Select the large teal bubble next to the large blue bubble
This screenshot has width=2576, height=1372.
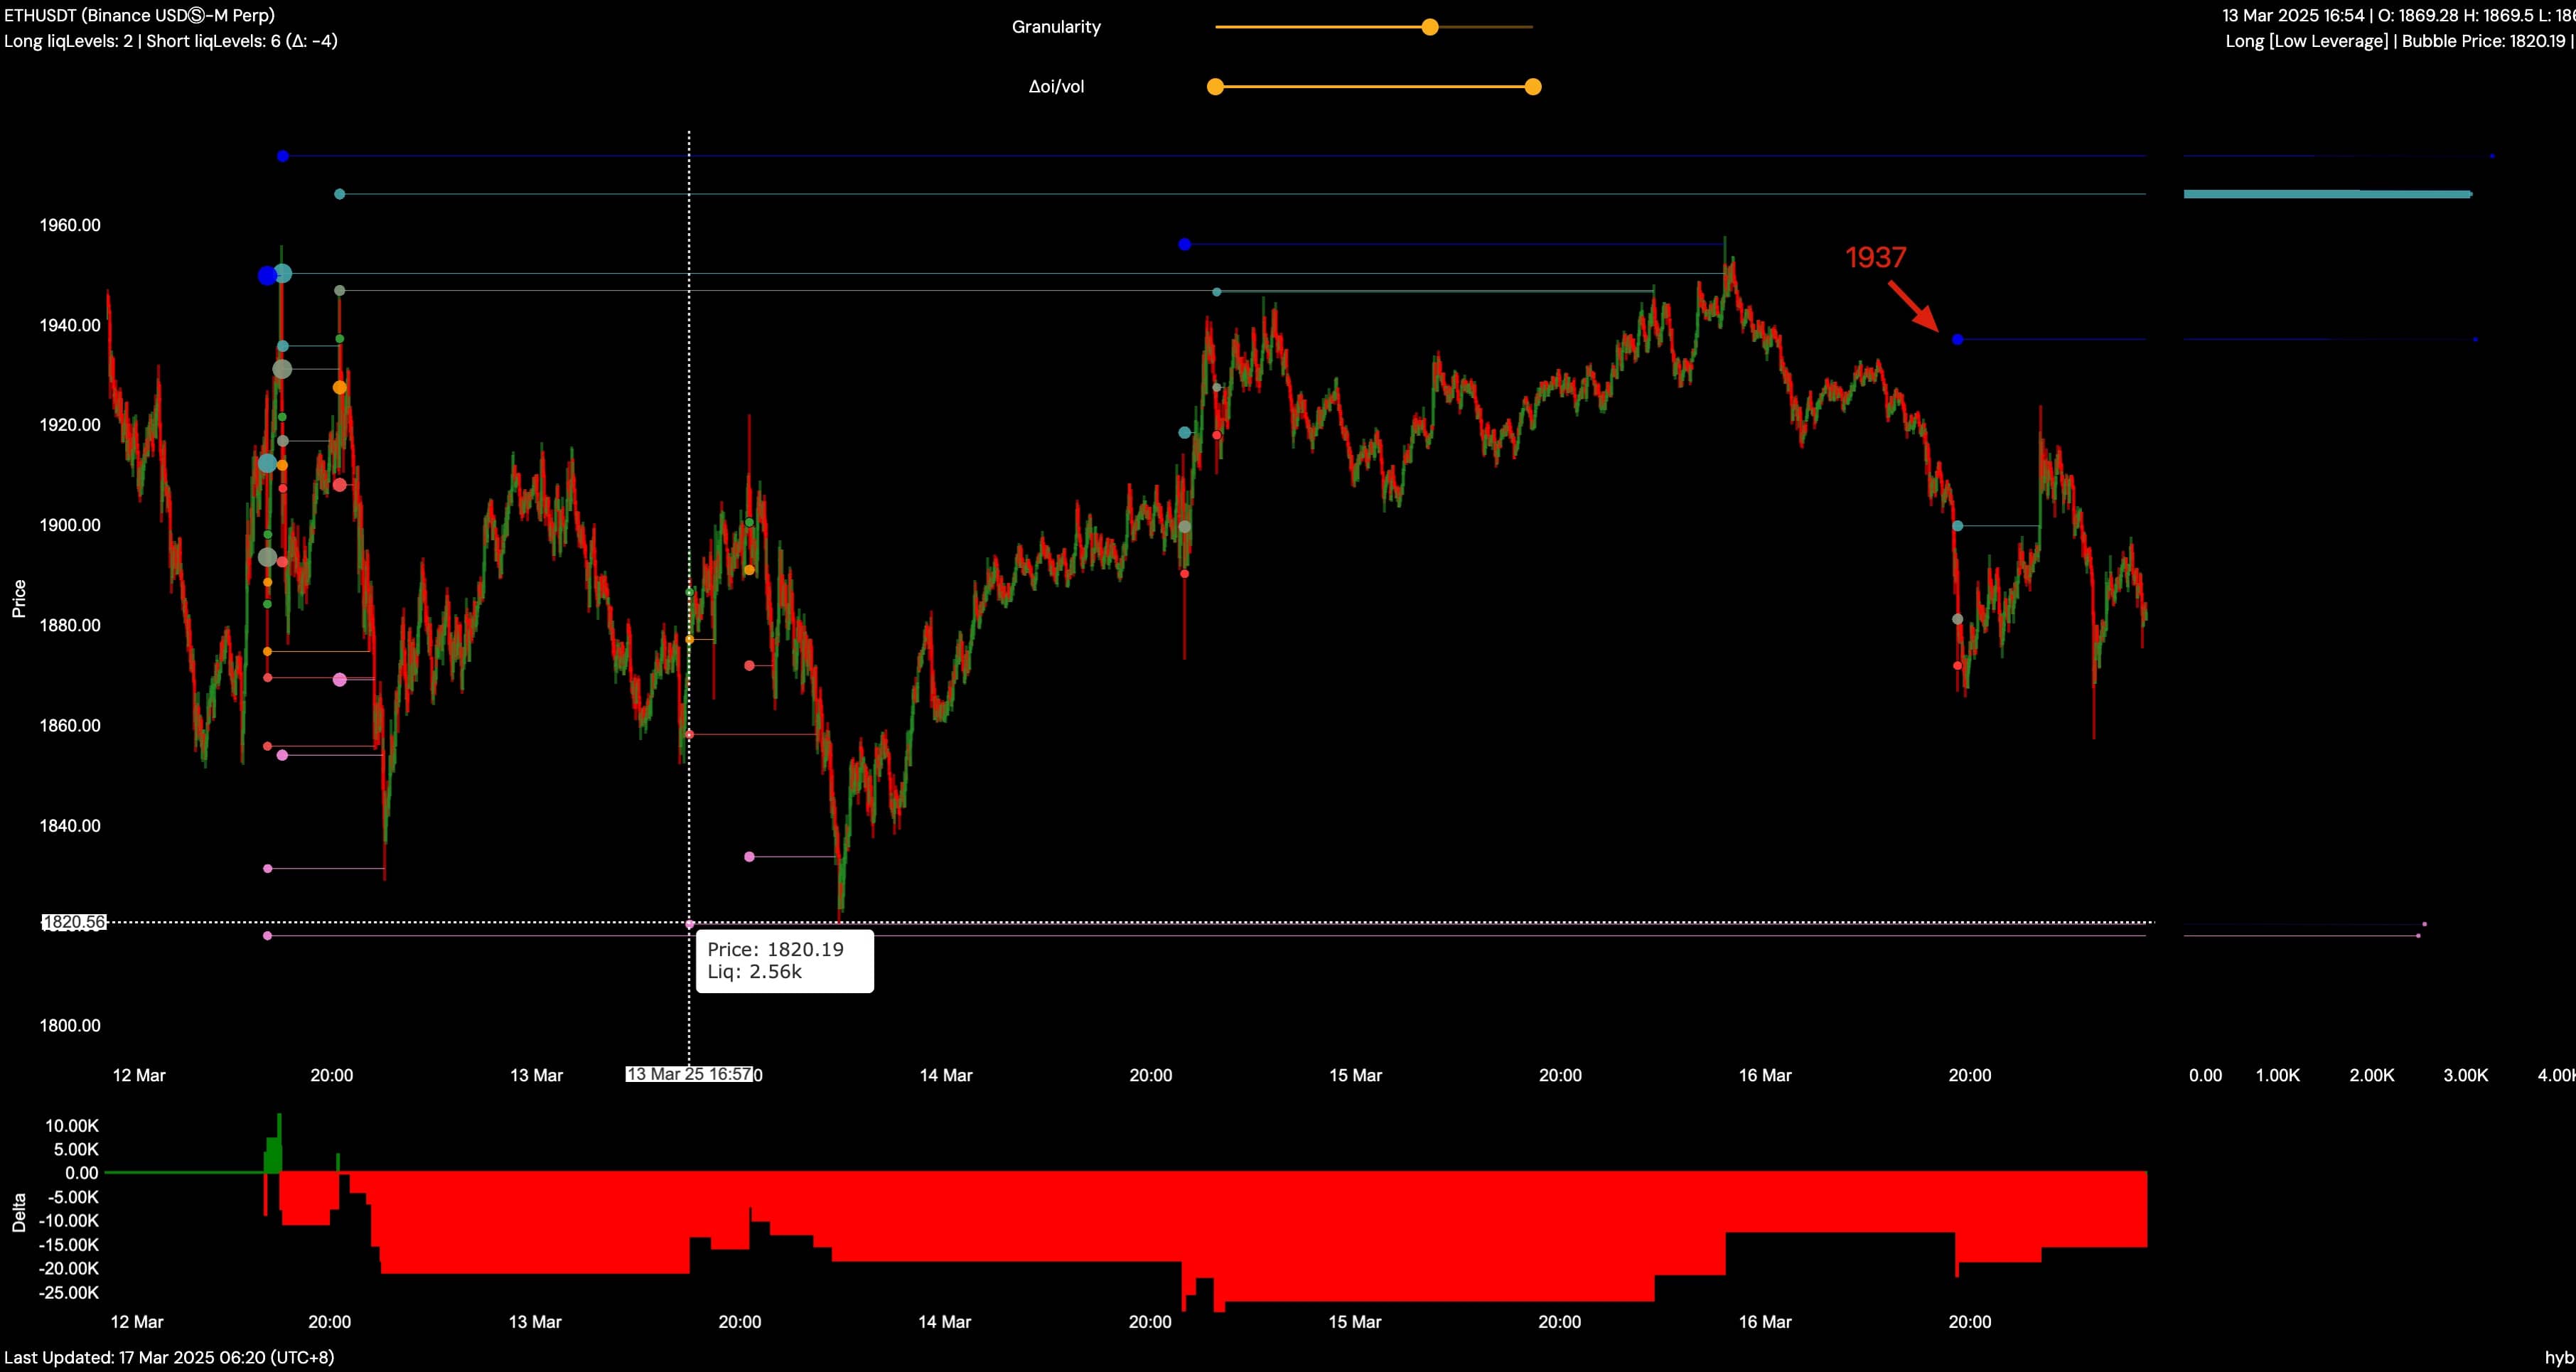click(x=283, y=273)
